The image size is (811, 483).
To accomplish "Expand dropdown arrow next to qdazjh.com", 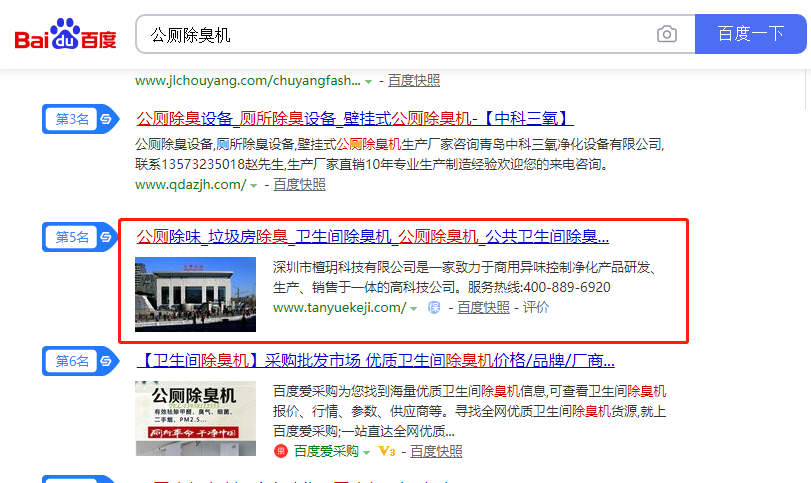I will pos(253,186).
